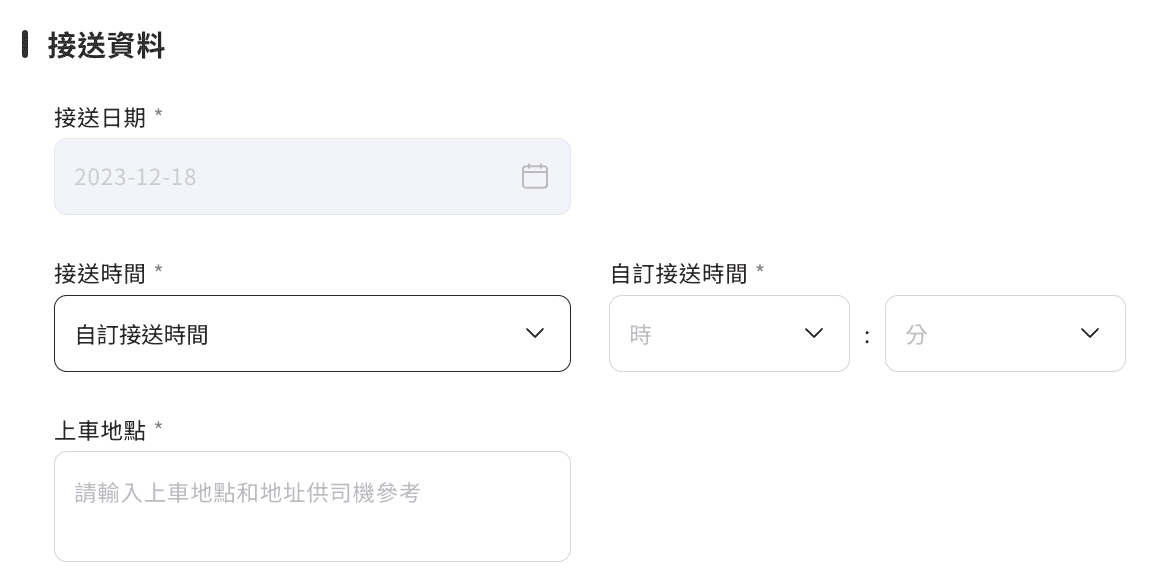Click the 上車地點 field label
The height and width of the screenshot is (586, 1150).
coord(100,431)
